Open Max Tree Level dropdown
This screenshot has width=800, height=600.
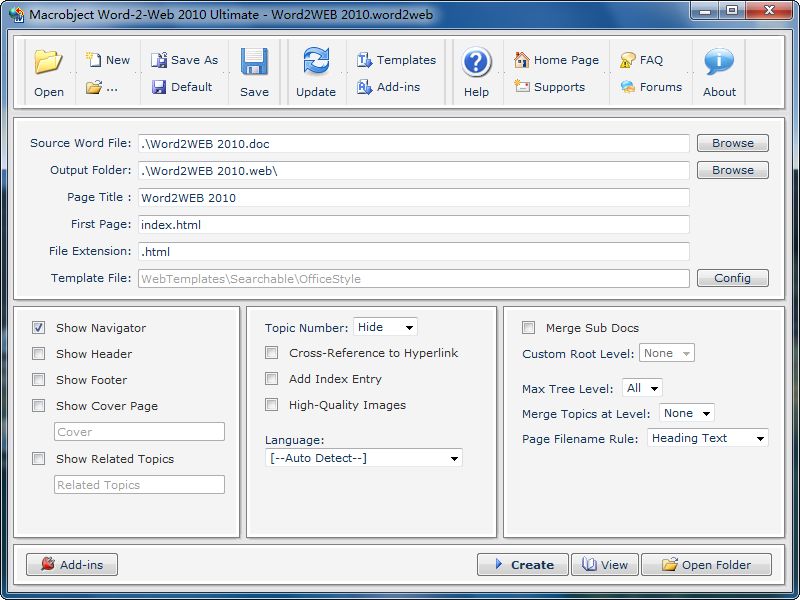point(642,388)
